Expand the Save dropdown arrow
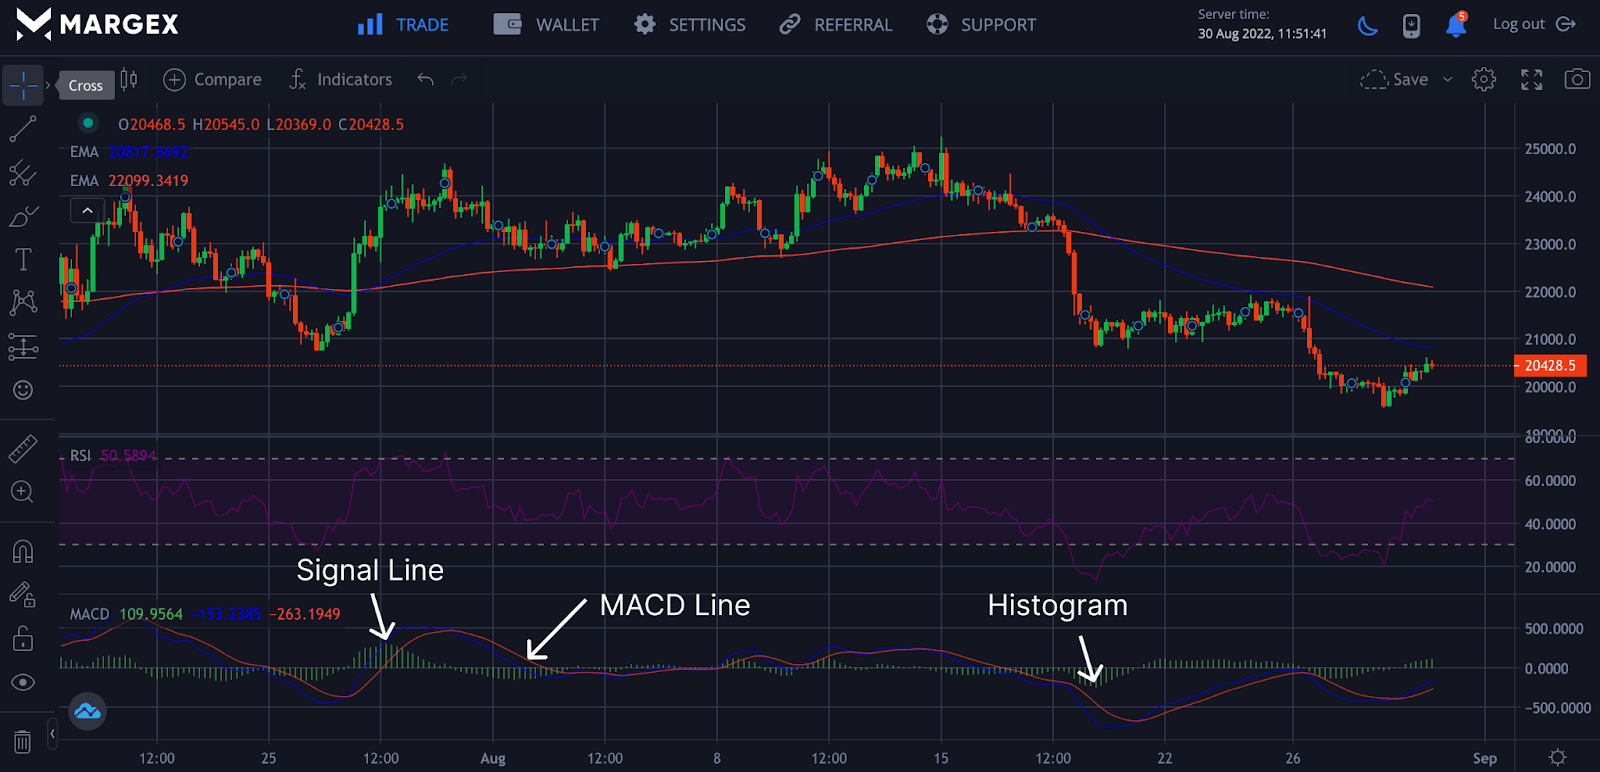 (1447, 79)
